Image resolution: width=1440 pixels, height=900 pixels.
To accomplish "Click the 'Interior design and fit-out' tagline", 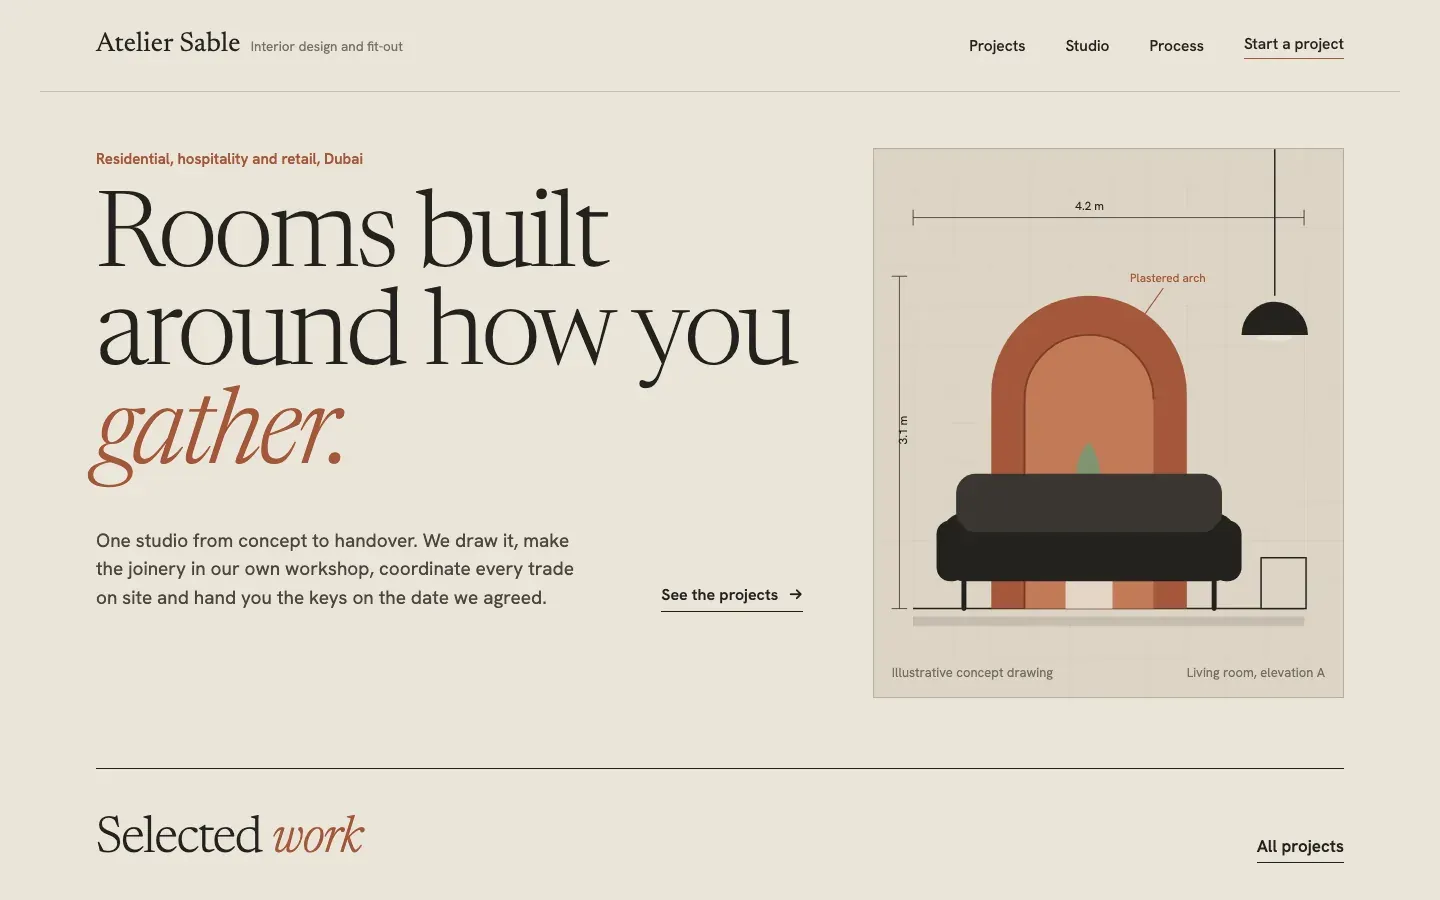I will pos(327,47).
